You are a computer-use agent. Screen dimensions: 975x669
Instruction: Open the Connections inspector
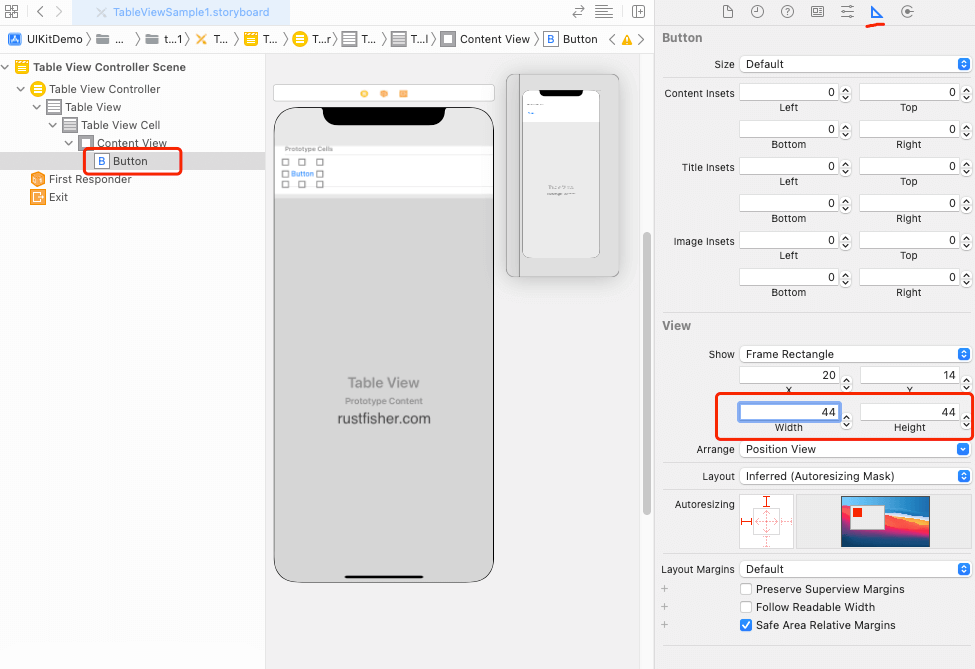click(x=907, y=12)
